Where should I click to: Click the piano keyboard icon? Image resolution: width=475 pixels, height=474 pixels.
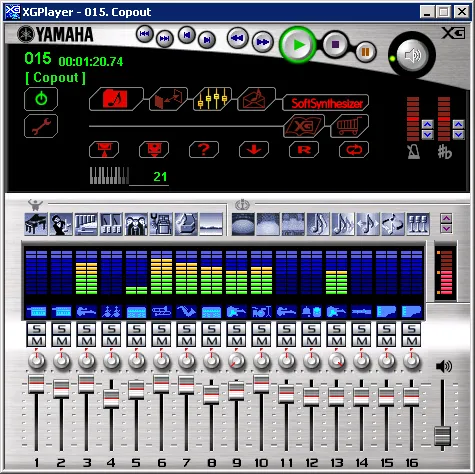point(109,175)
